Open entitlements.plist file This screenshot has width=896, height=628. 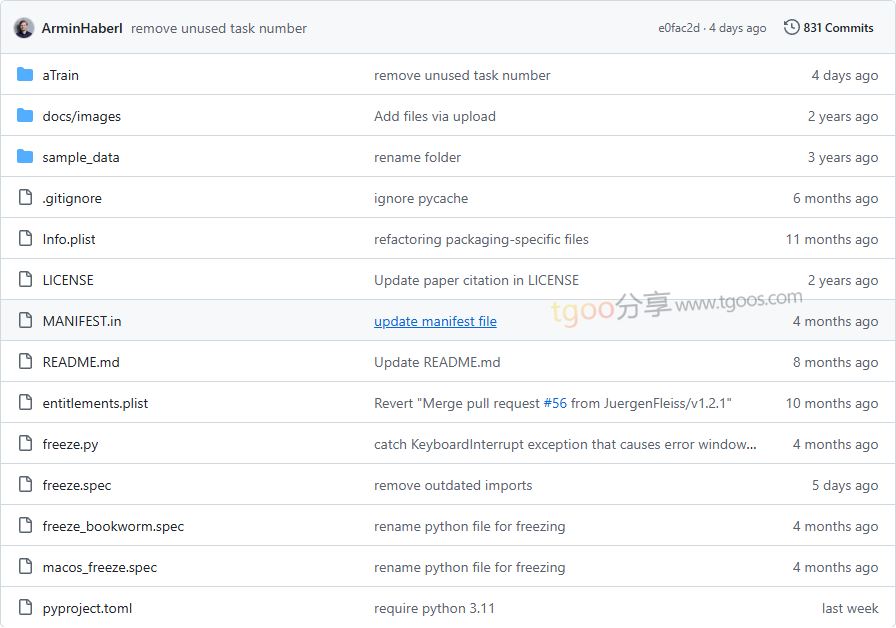[x=95, y=403]
